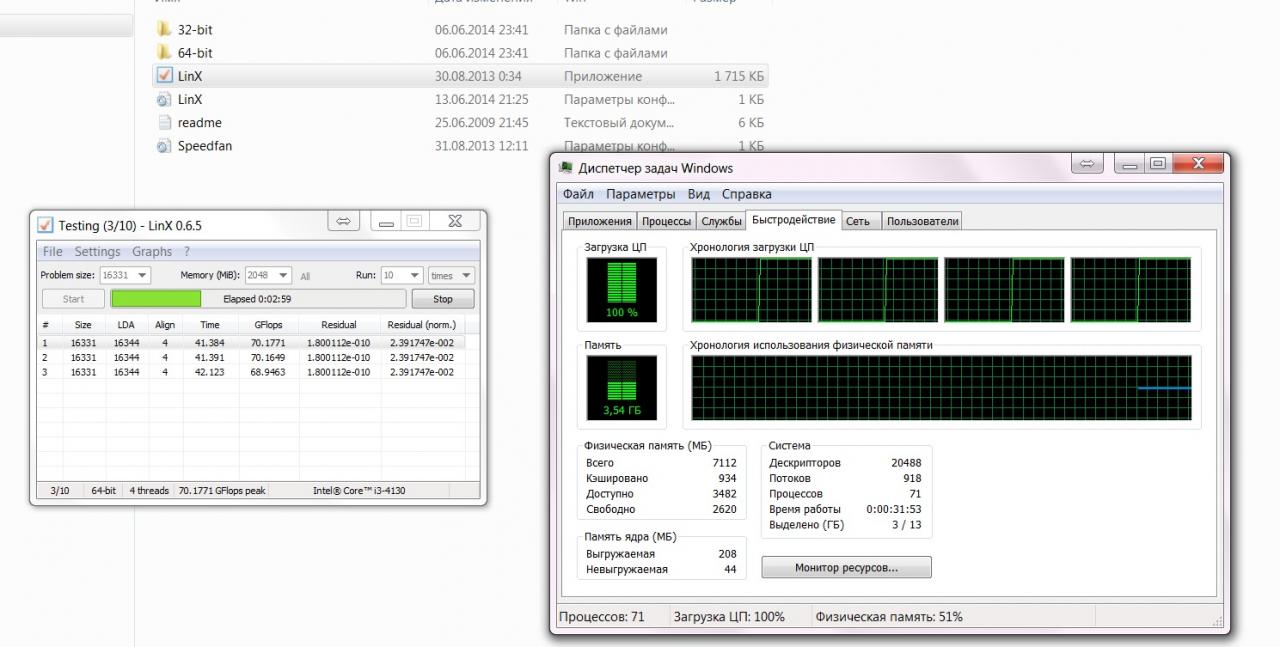Expand the Run count dropdown
Image resolution: width=1280 pixels, height=647 pixels.
pos(414,275)
